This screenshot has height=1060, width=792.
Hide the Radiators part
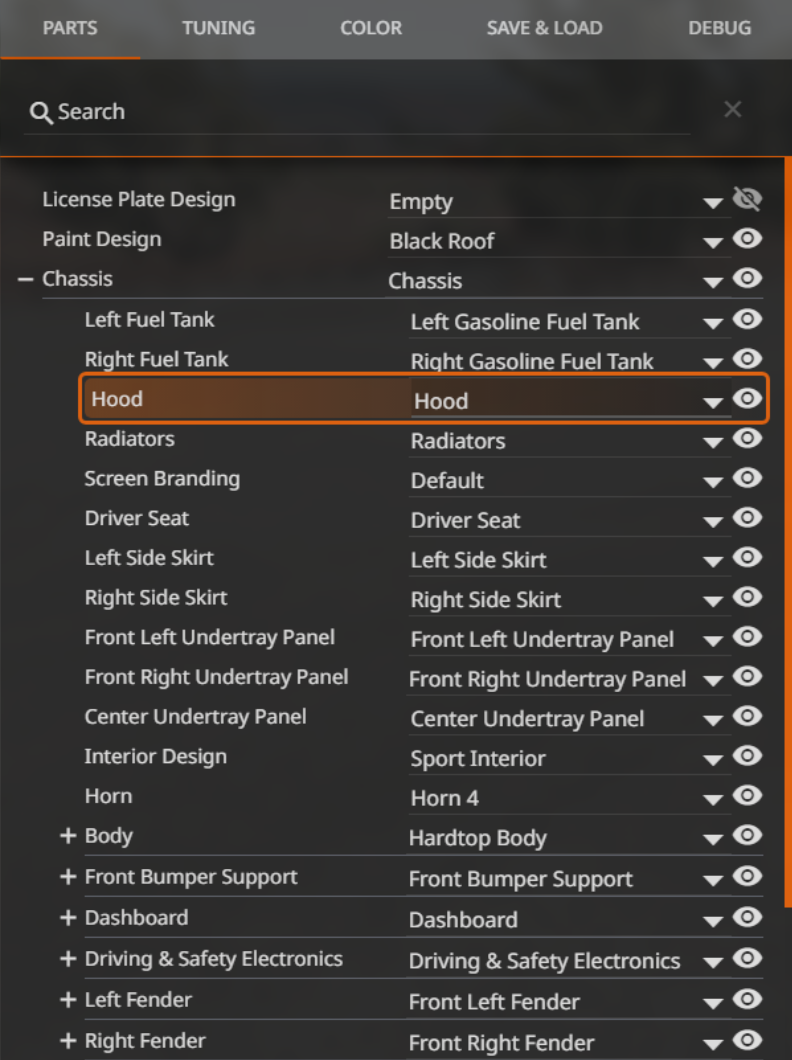(747, 439)
